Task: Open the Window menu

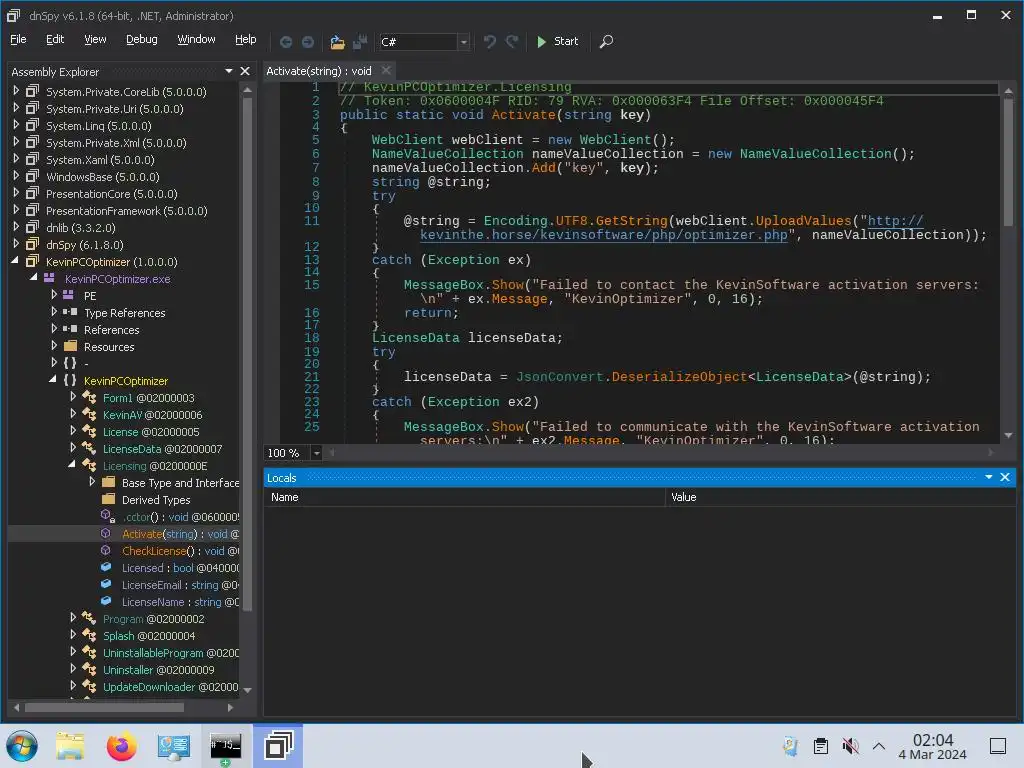Action: [x=196, y=39]
